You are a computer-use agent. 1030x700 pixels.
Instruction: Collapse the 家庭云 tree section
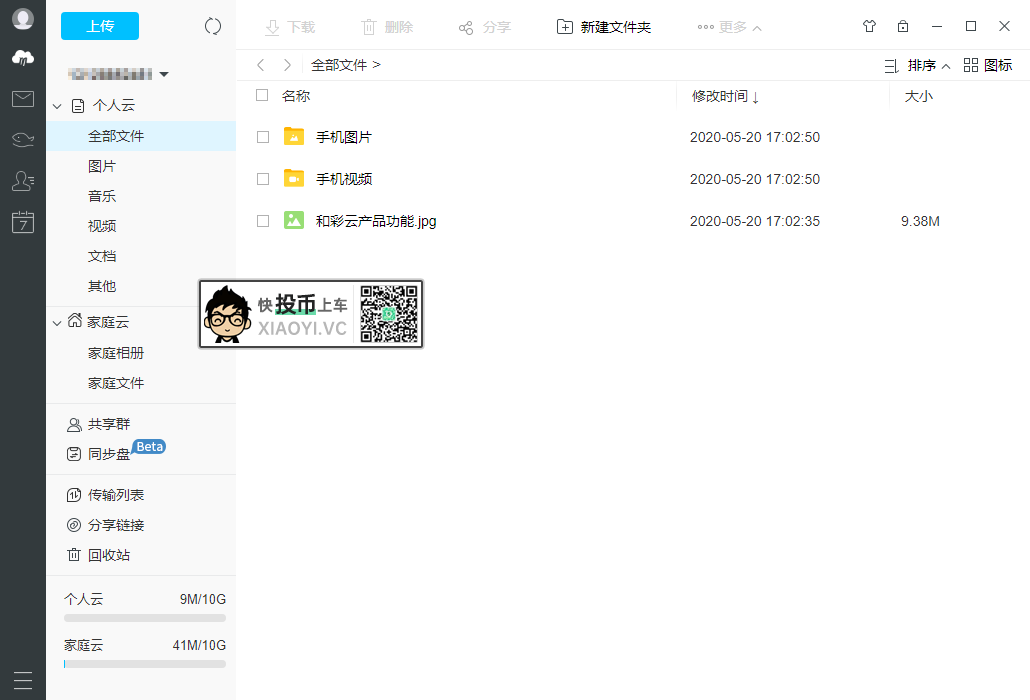point(57,322)
